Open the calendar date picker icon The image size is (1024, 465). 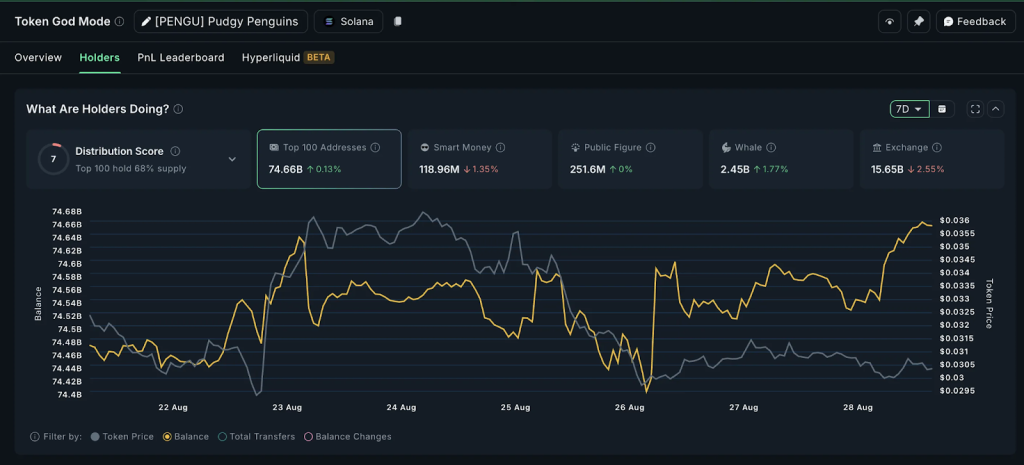[x=942, y=109]
